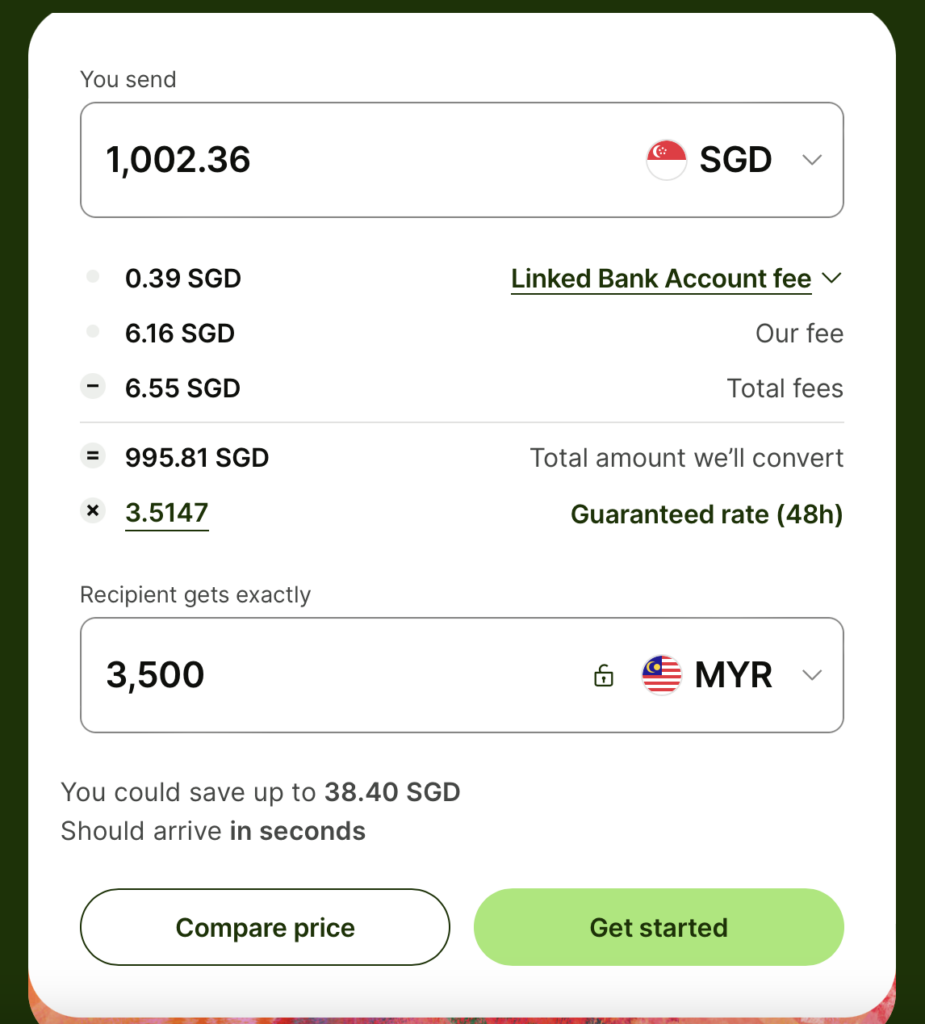Click the minus icon beside total fees
The height and width of the screenshot is (1024, 925).
92,388
